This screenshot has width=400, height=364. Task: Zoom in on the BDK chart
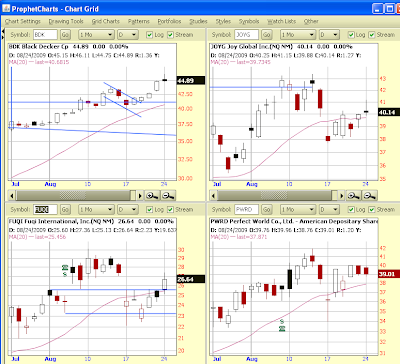click(152, 196)
